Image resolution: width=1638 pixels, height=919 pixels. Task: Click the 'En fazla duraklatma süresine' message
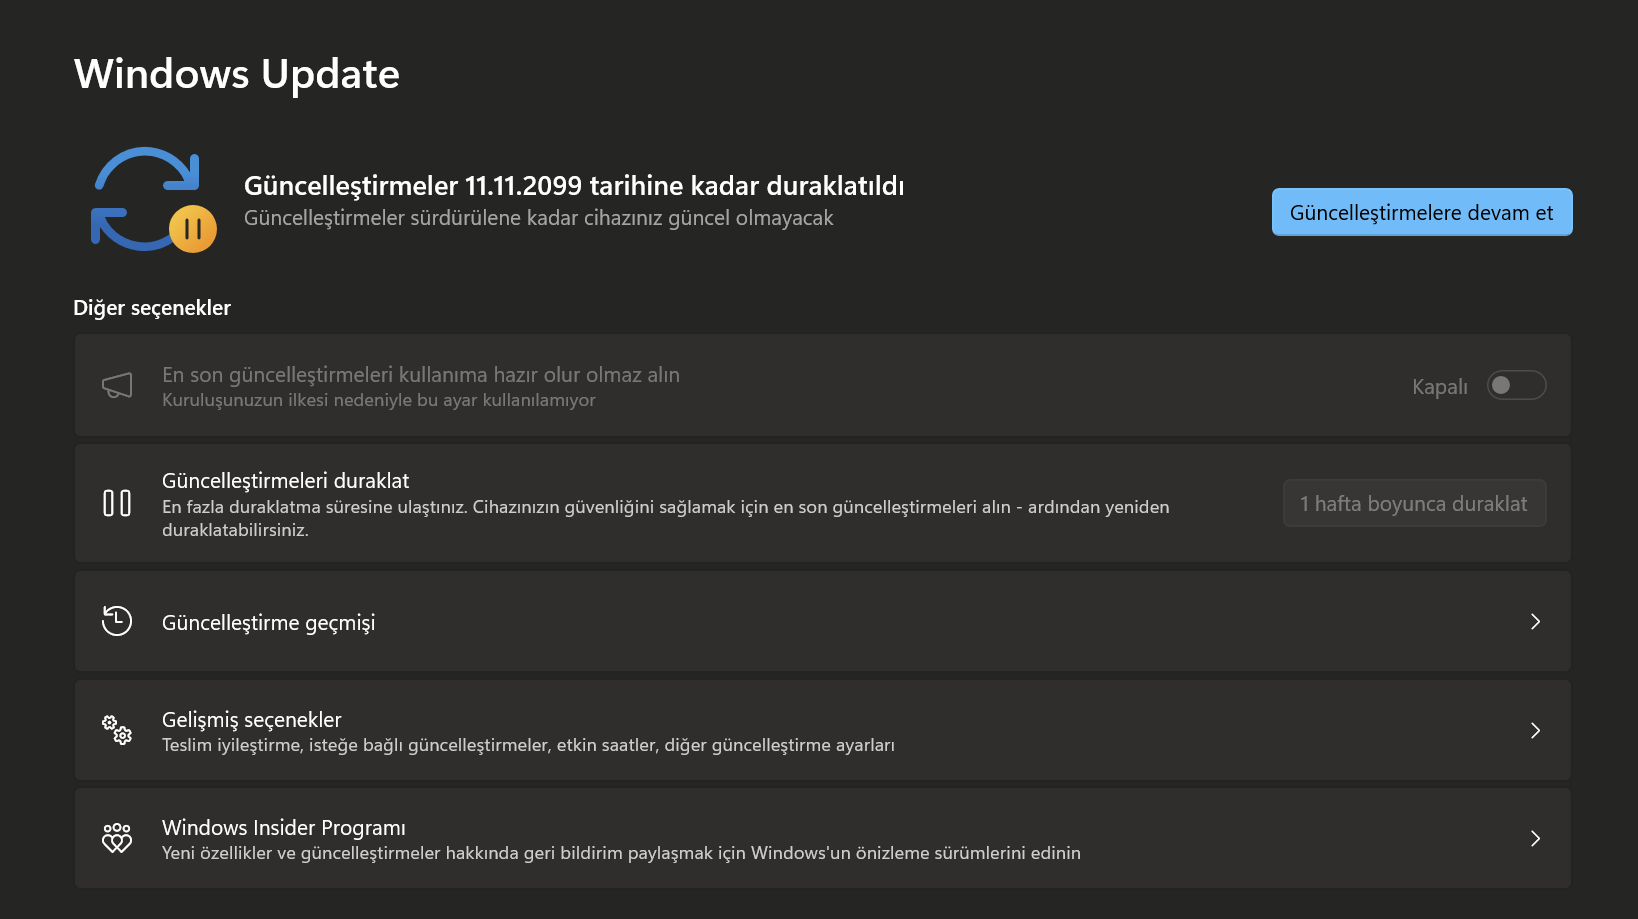[x=666, y=518]
